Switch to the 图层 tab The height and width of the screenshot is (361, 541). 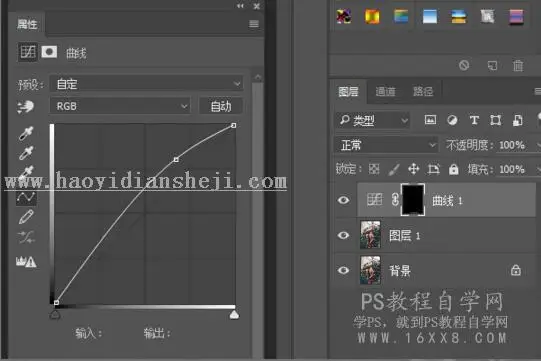tap(348, 92)
